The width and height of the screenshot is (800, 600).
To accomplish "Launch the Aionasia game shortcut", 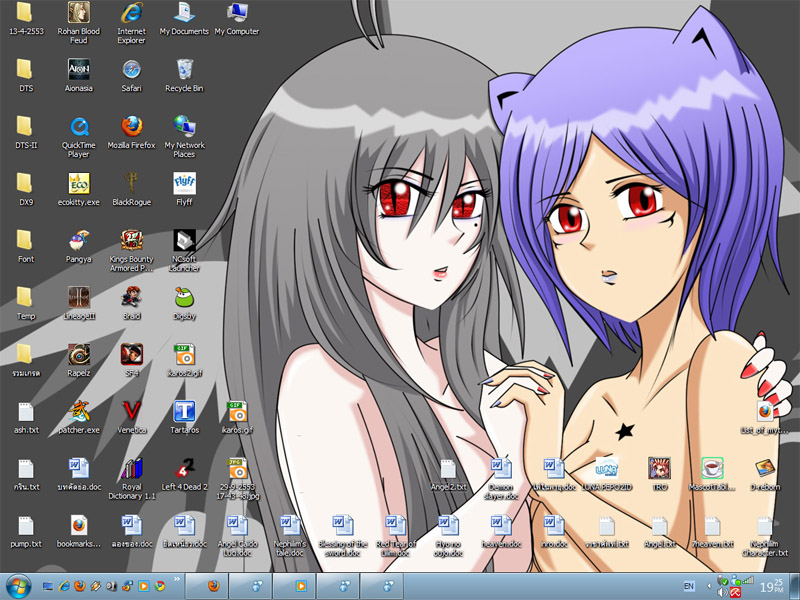I will click(x=79, y=75).
